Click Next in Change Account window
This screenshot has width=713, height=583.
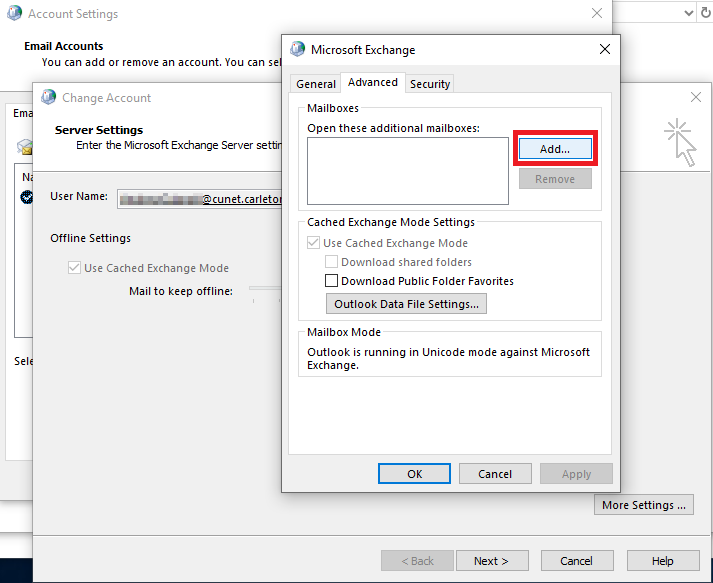click(492, 561)
